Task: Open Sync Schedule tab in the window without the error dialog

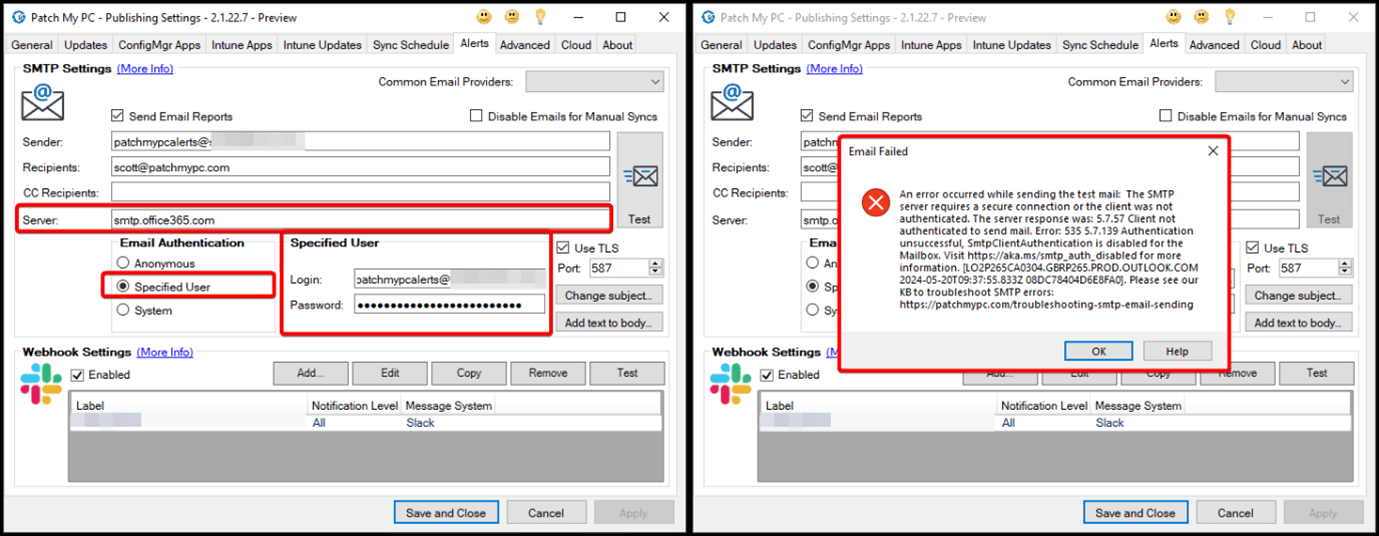Action: tap(411, 45)
